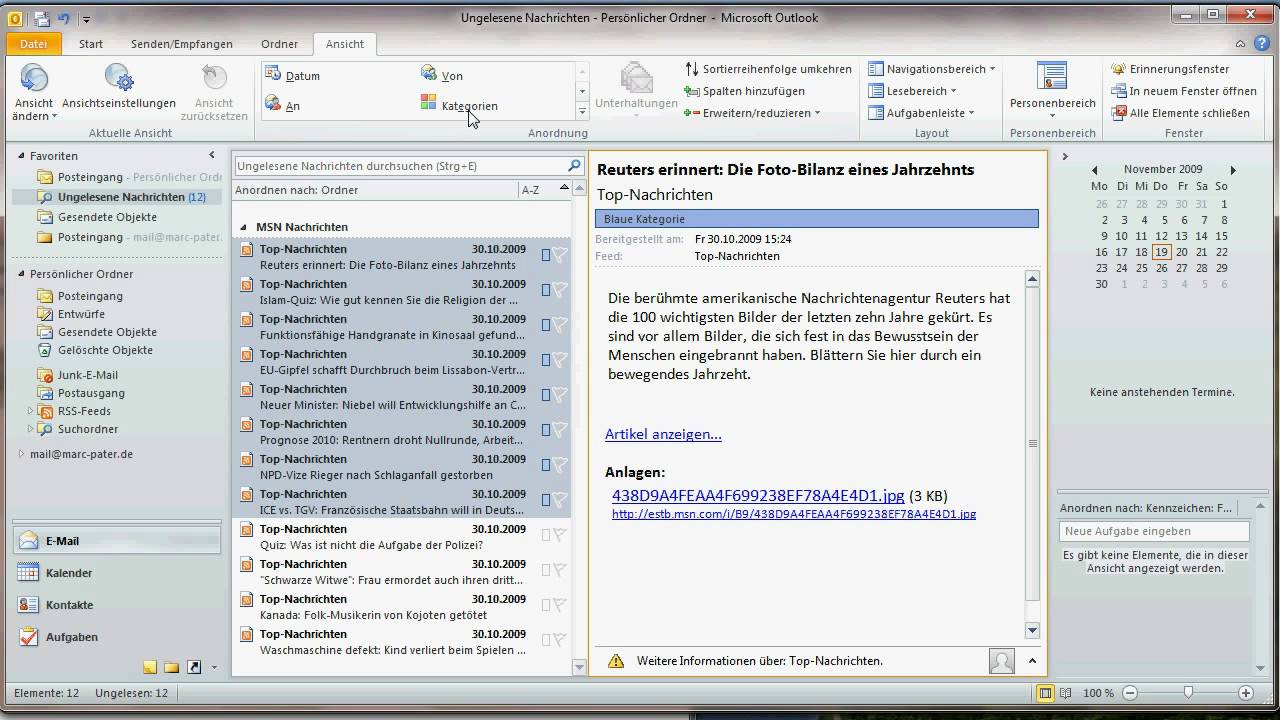Click the folder list icon in navigation footer
This screenshot has width=1280, height=720.
tap(172, 667)
